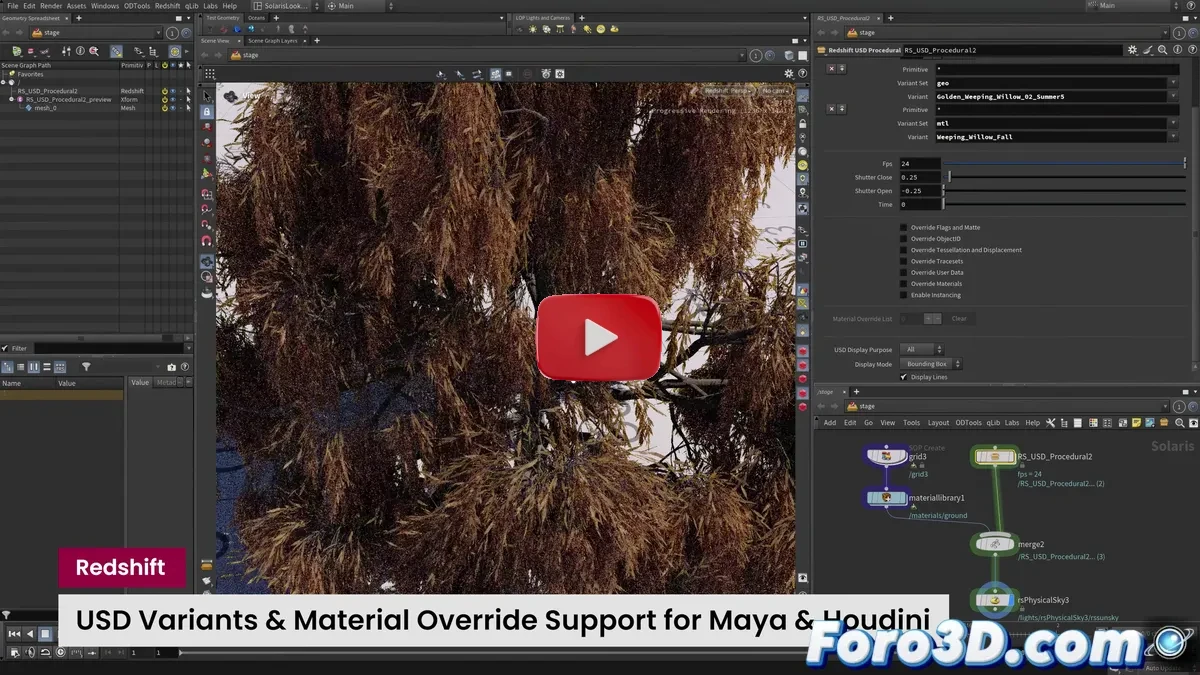Select the arrow select tool in viewport
The width and height of the screenshot is (1200, 675).
(207, 97)
